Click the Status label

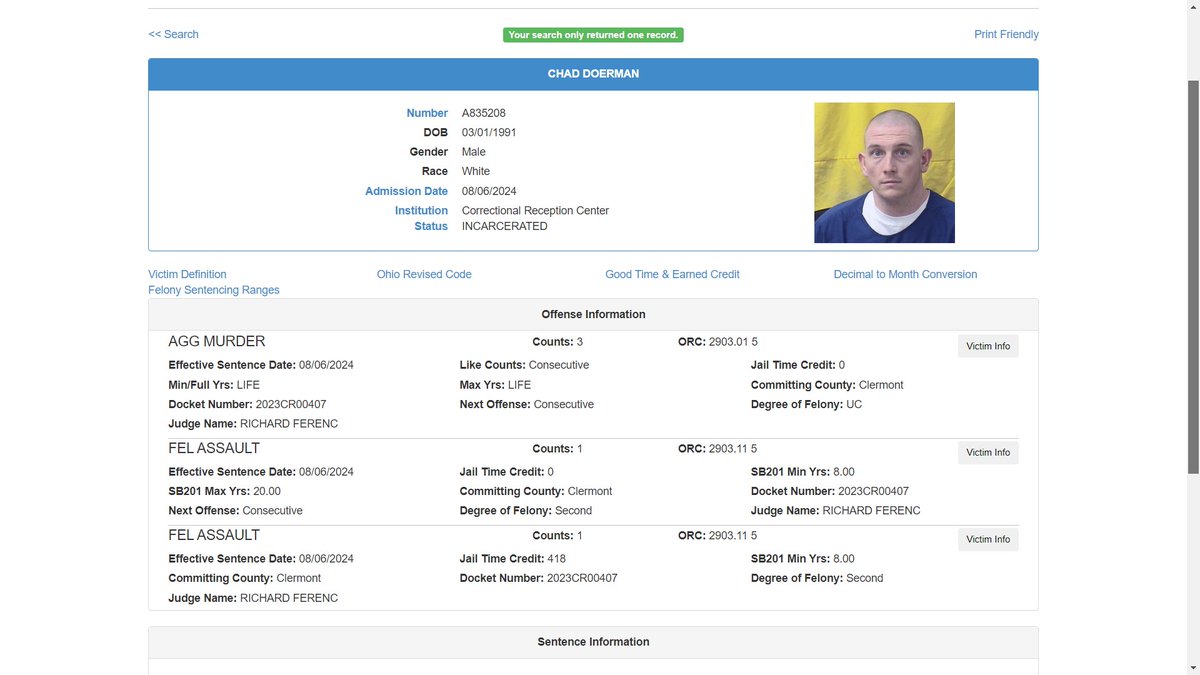[431, 226]
